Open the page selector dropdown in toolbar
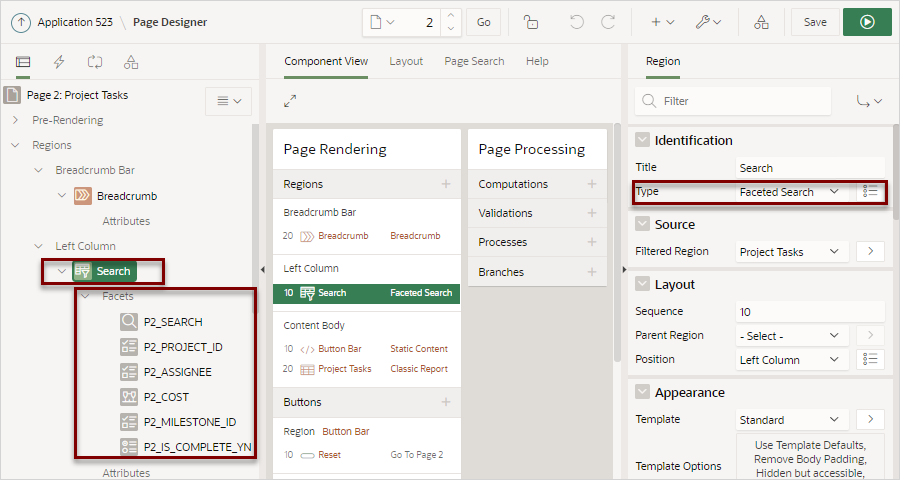 coord(382,22)
